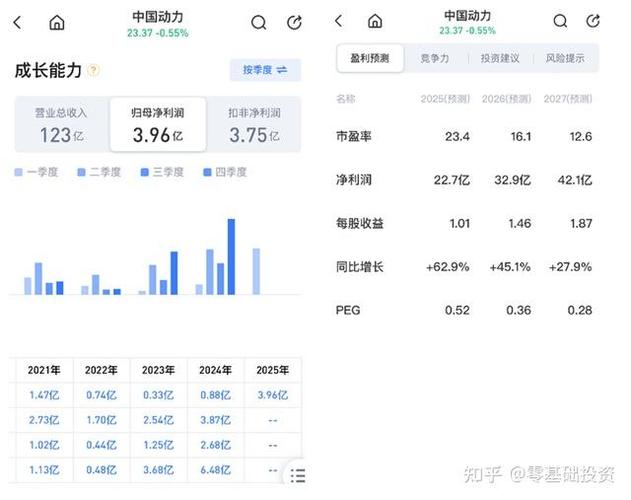Toggle the 按季度 view switch
This screenshot has height=500, width=631.
tap(265, 70)
